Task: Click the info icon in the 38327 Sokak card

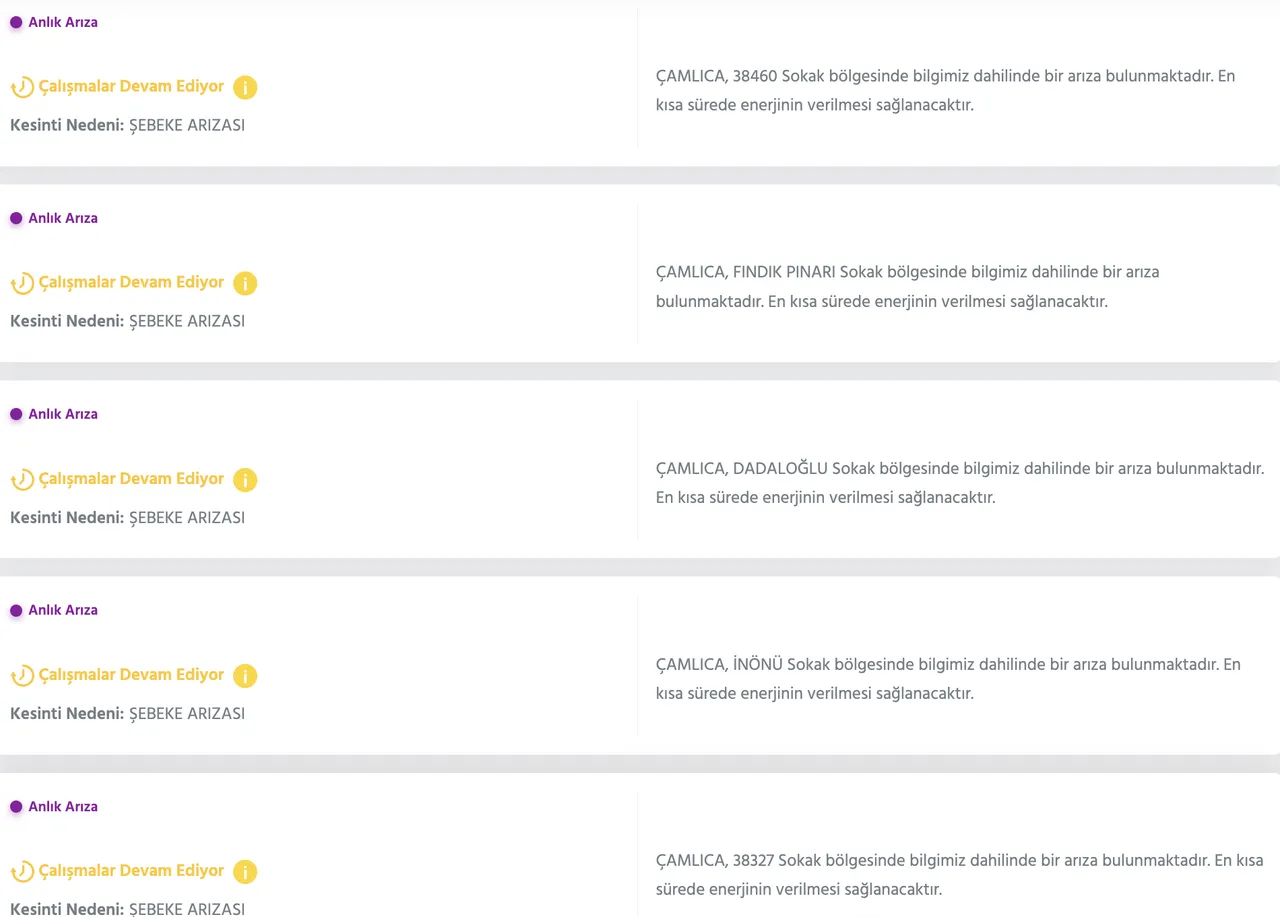Action: pos(245,872)
